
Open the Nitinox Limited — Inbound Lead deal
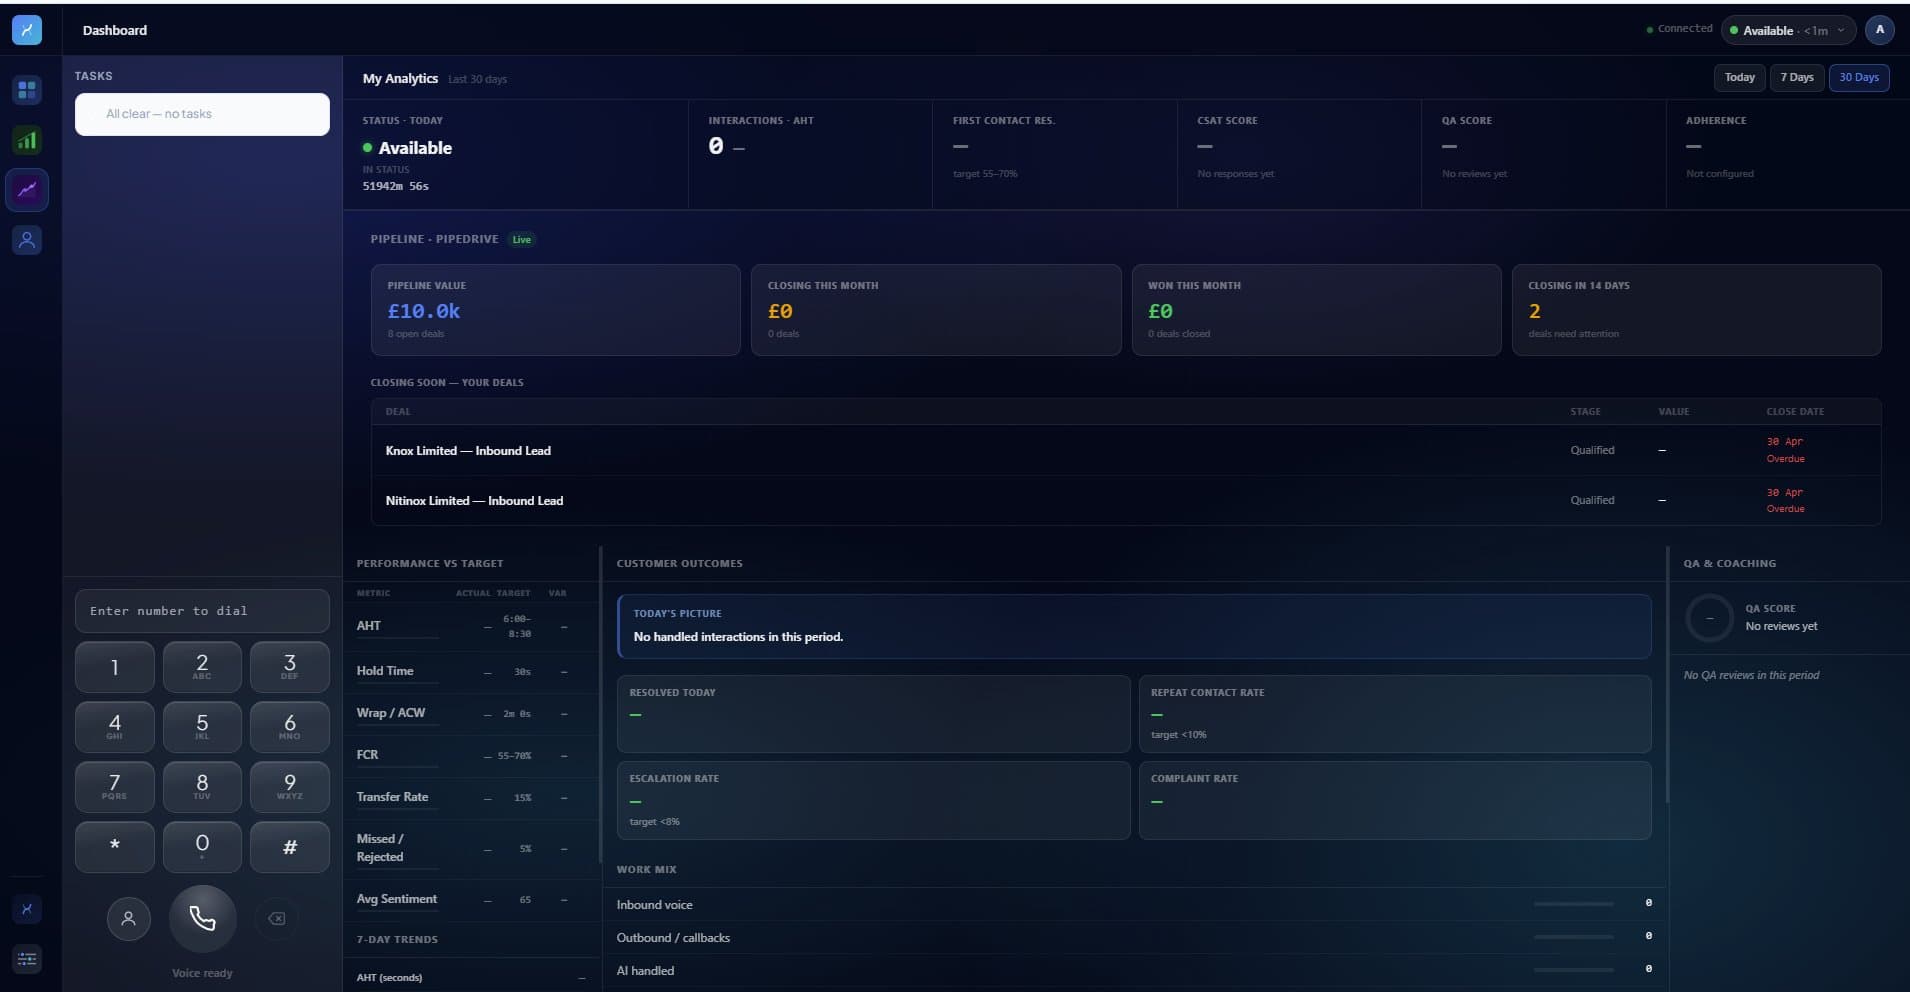tap(1126, 500)
